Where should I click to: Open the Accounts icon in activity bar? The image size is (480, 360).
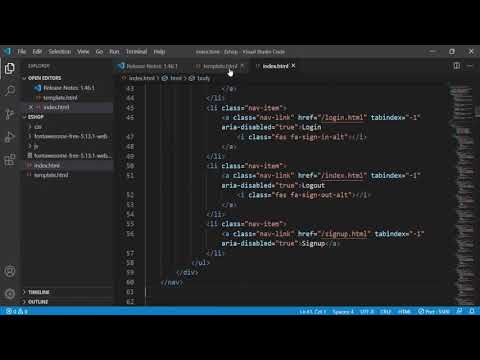[10, 271]
